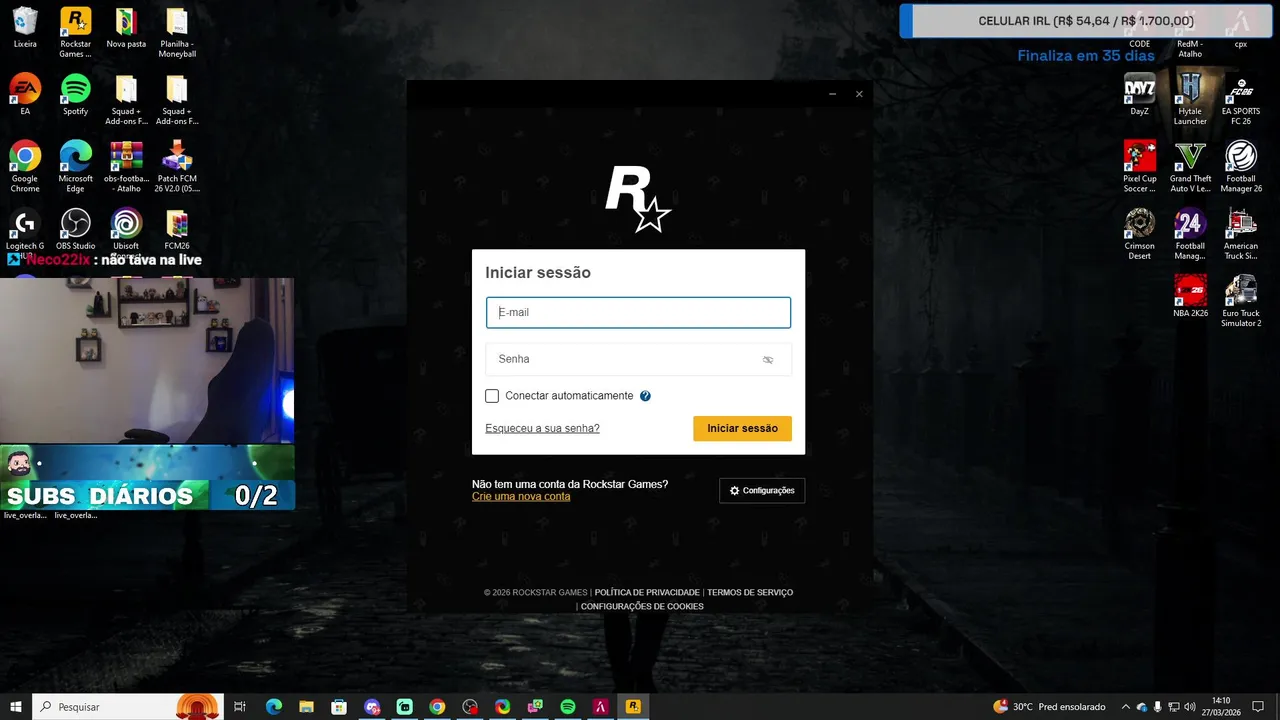Close the Rockstar launcher window
Viewport: 1280px width, 720px height.
pyautogui.click(x=859, y=94)
